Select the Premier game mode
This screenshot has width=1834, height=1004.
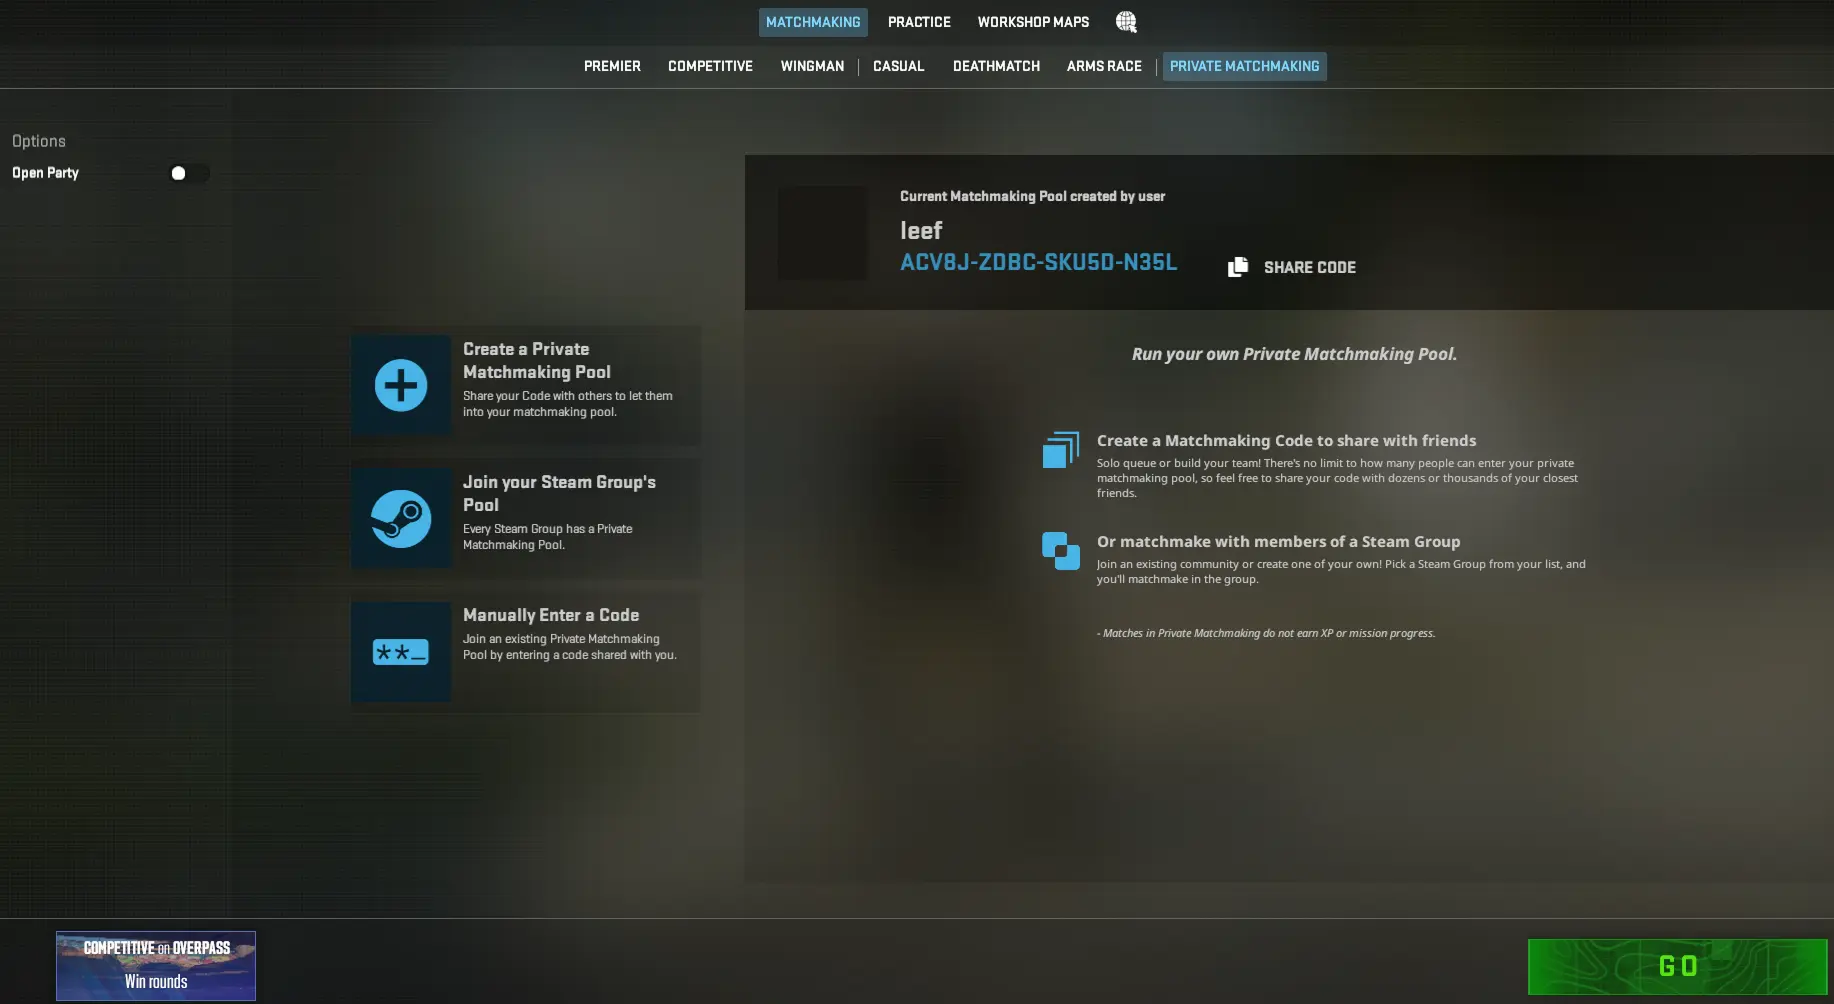pos(612,66)
